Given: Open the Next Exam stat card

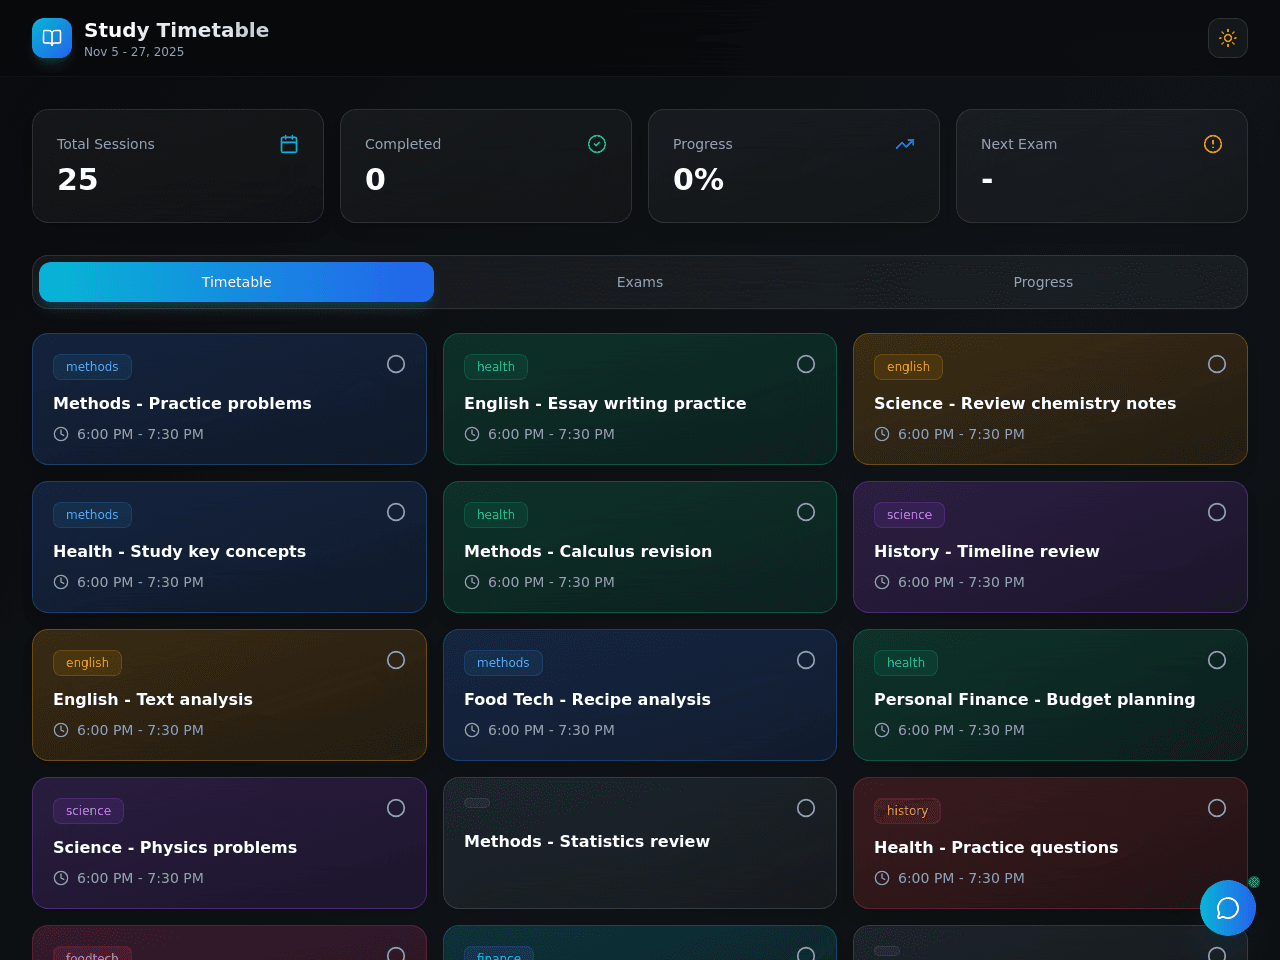Looking at the screenshot, I should tap(1102, 166).
